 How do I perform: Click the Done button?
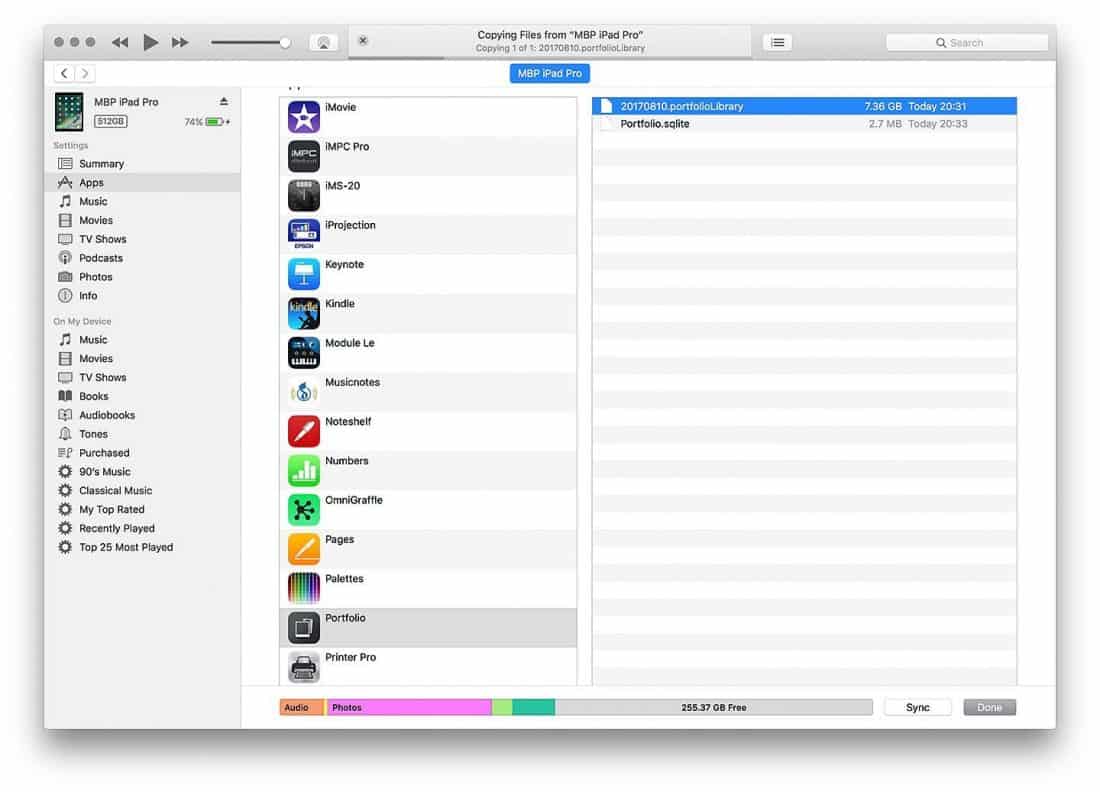(989, 707)
